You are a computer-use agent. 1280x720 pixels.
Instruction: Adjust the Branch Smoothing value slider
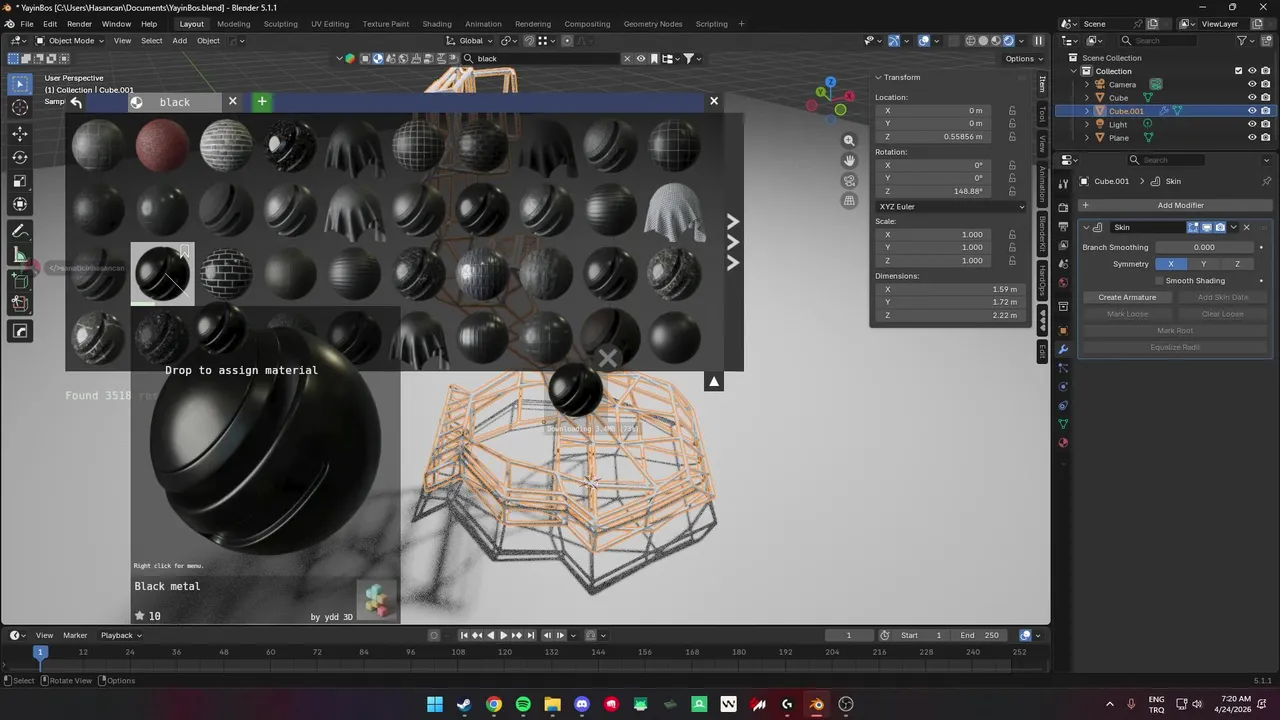point(1205,247)
